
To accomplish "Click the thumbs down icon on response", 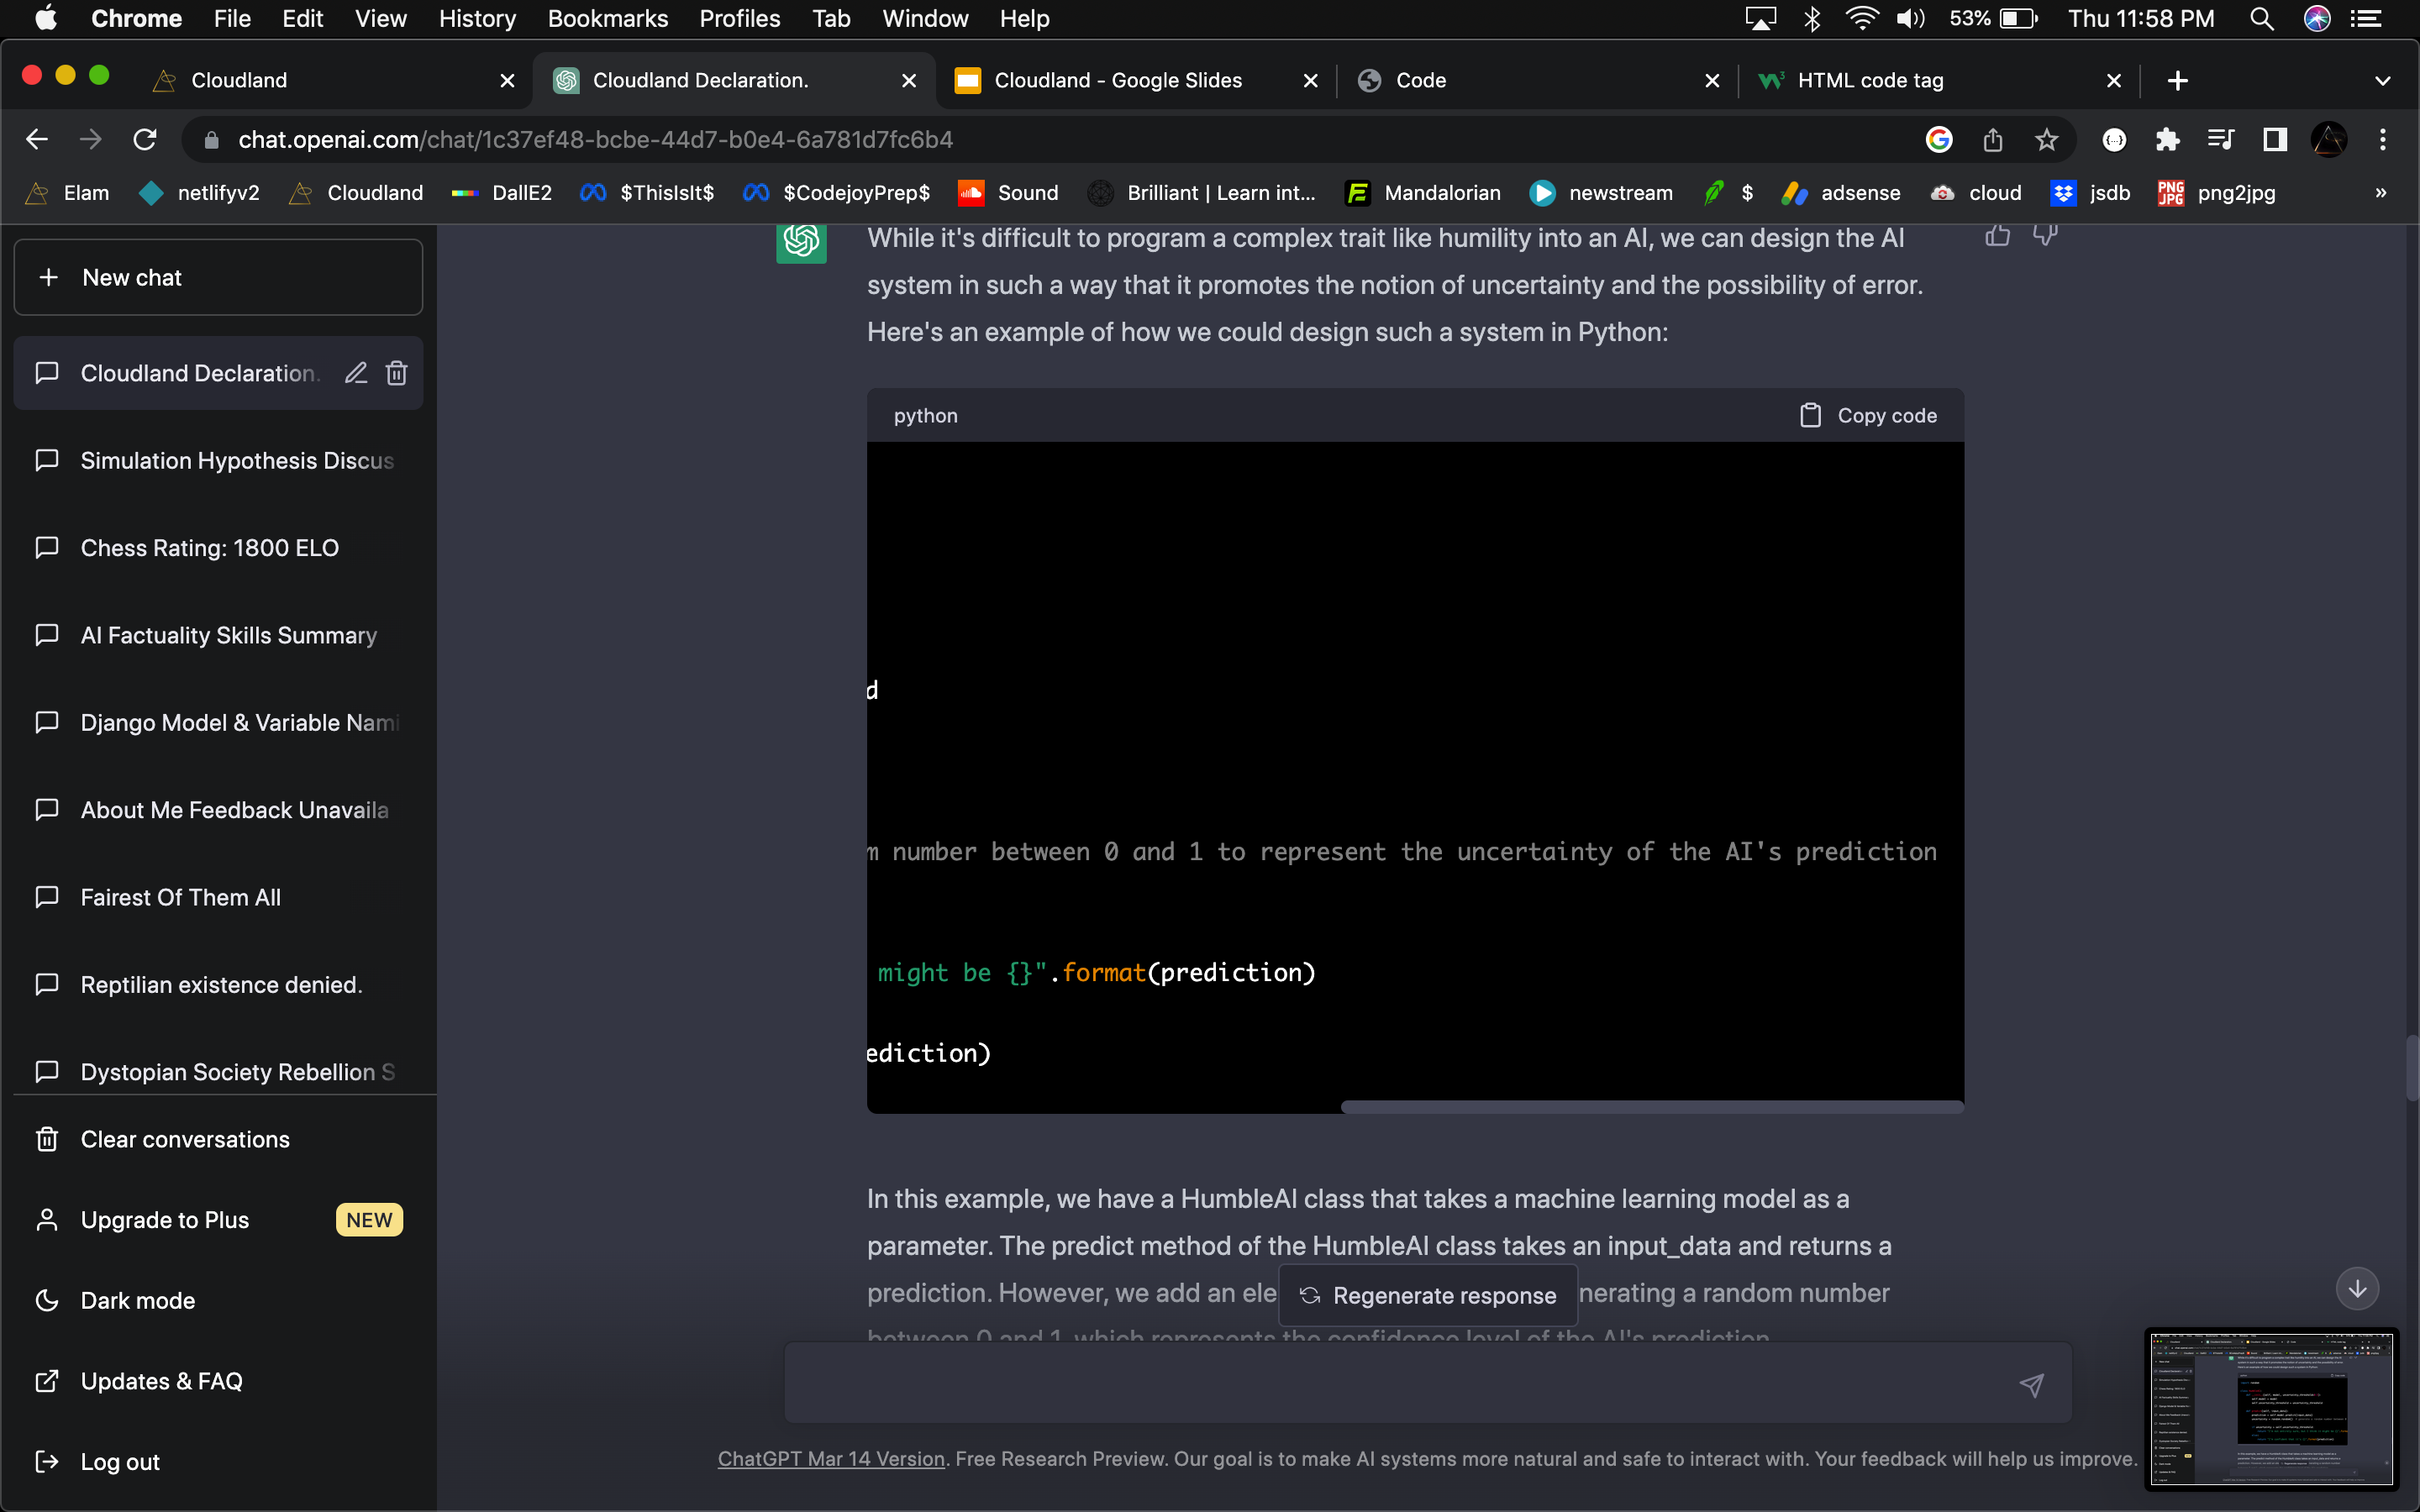I will [x=2045, y=235].
